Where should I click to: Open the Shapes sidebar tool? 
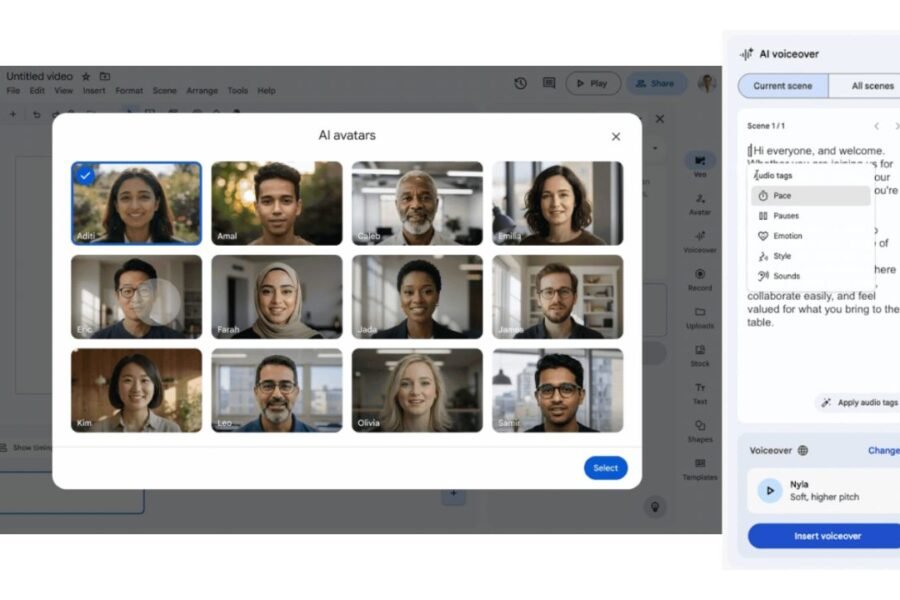(700, 431)
